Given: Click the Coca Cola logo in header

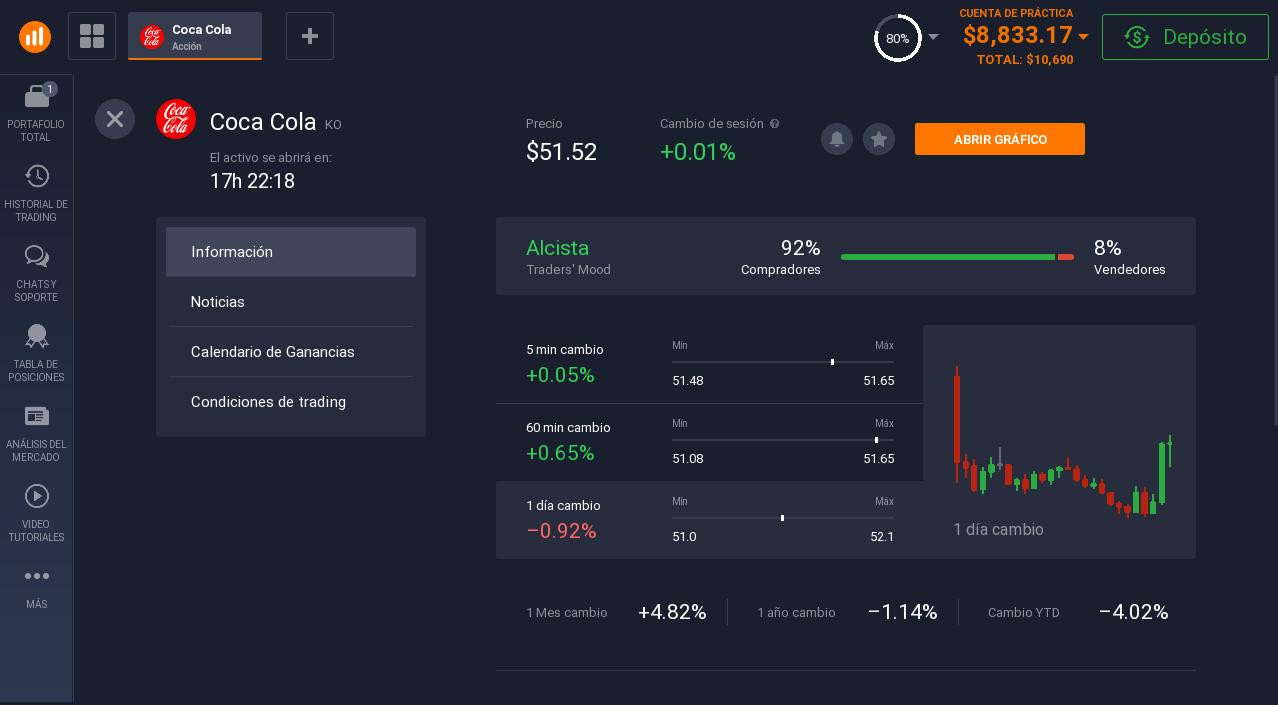Looking at the screenshot, I should (x=176, y=119).
